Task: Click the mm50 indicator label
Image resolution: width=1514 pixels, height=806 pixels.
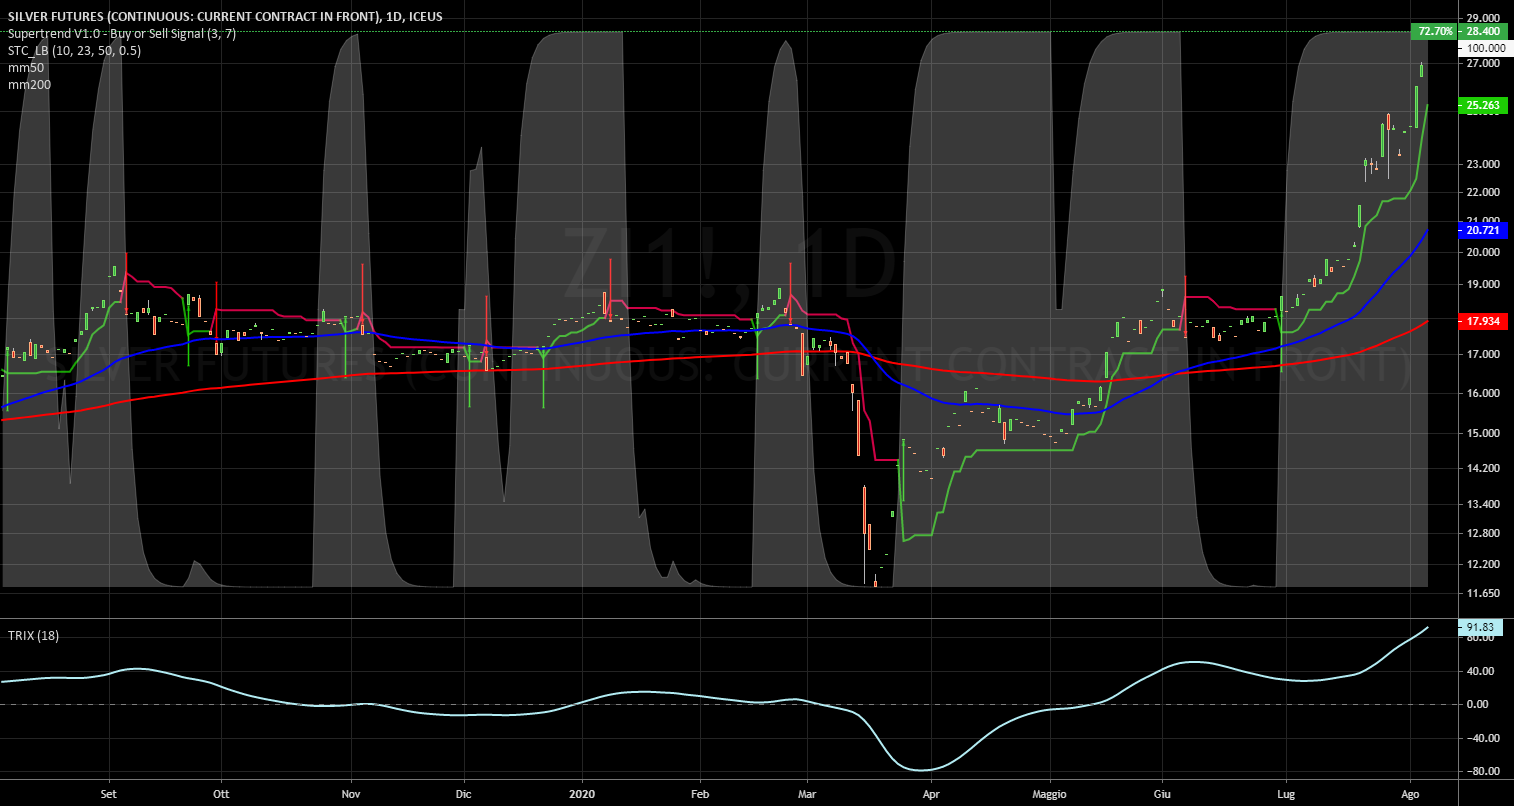Action: (26, 67)
